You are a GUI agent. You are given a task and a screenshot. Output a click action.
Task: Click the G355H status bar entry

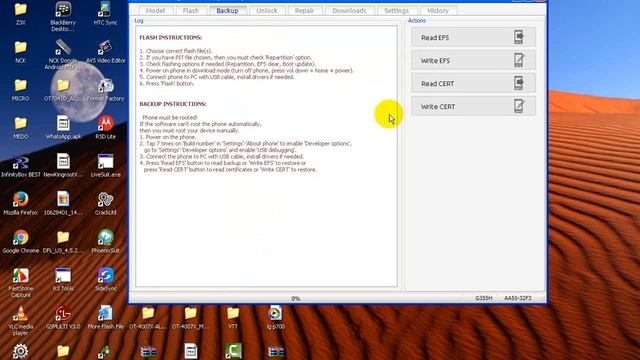pos(484,298)
